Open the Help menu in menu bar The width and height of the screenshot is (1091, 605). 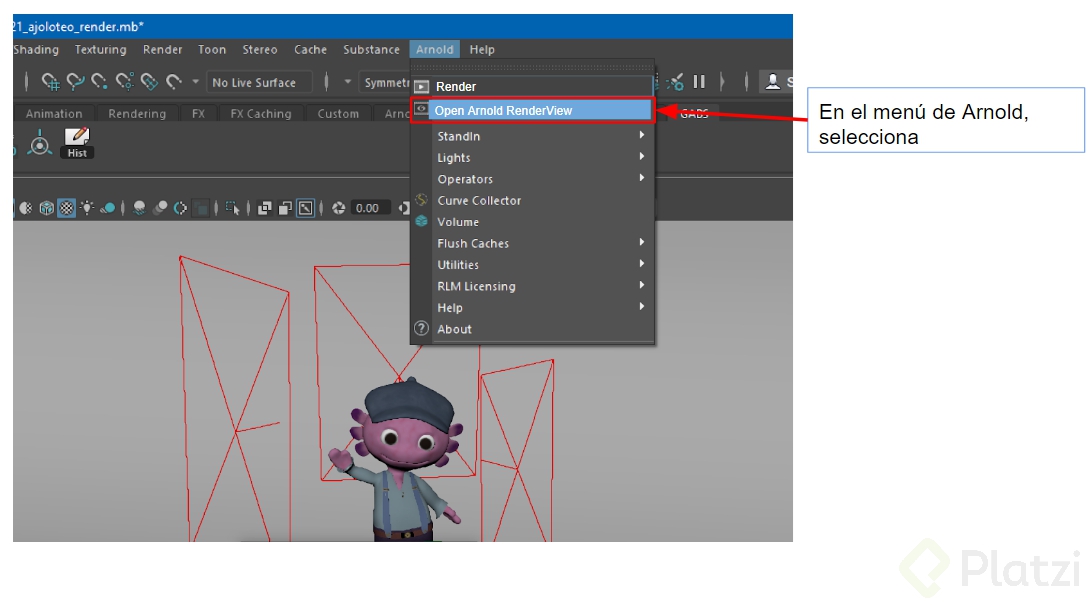tap(482, 49)
